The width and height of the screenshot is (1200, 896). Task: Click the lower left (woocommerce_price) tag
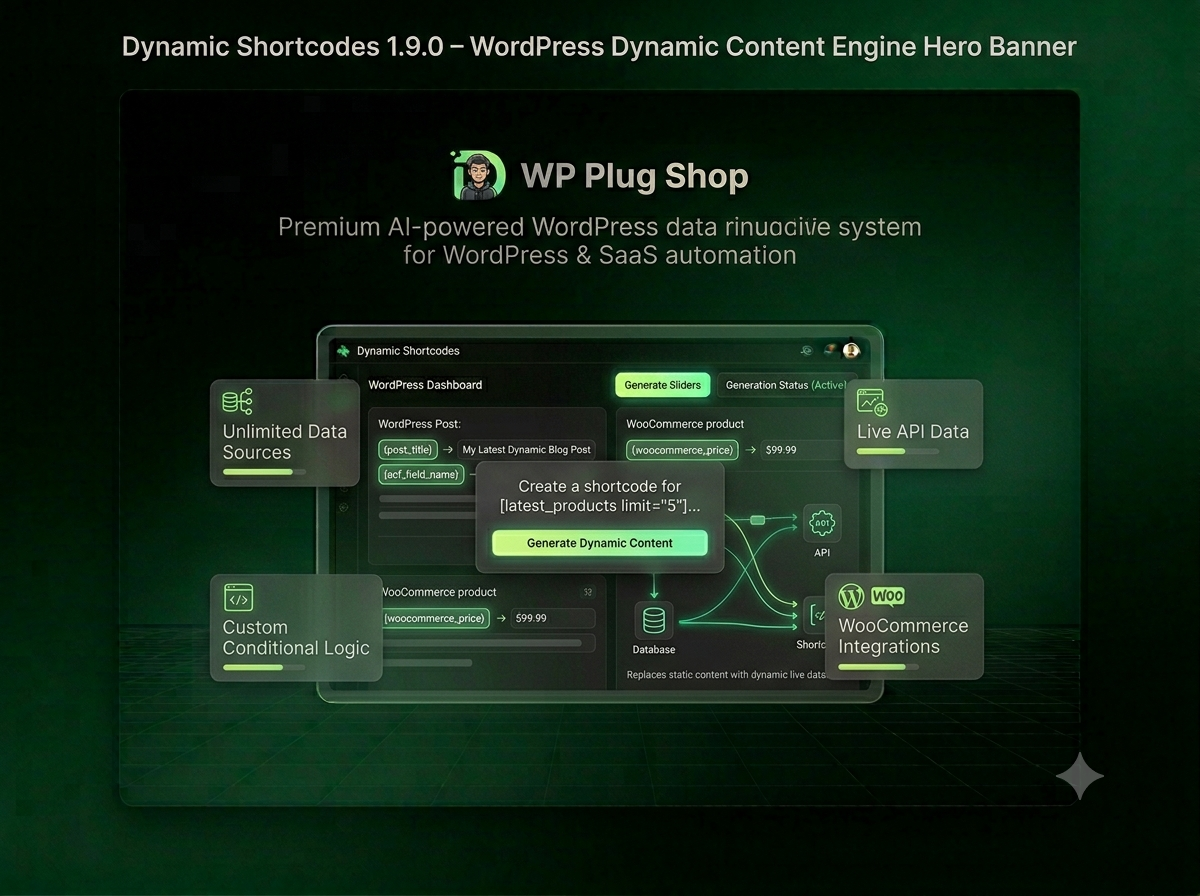coord(434,618)
